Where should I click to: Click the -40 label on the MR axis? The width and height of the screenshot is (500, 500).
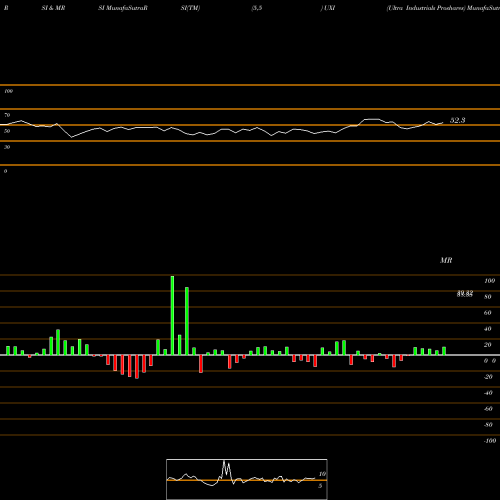pos(488,393)
